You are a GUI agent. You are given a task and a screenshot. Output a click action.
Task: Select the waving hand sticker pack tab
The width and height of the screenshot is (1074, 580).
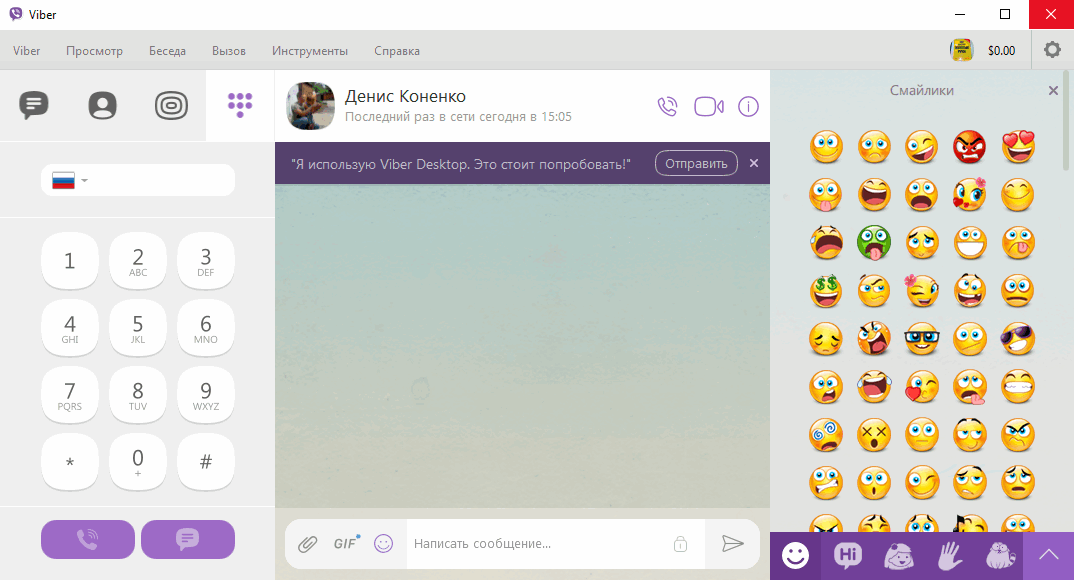tap(950, 556)
